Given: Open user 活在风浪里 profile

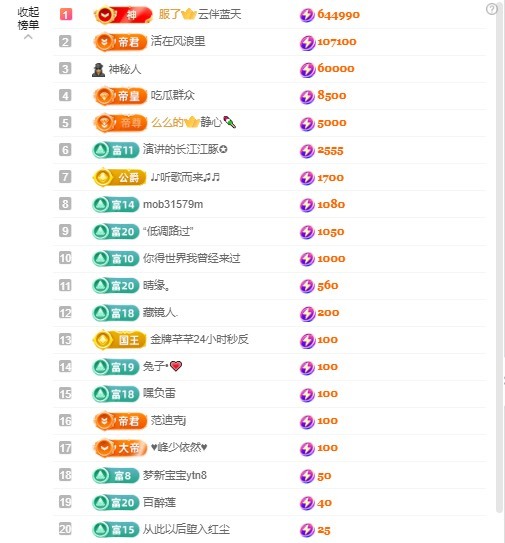Looking at the screenshot, I should click(x=178, y=41).
